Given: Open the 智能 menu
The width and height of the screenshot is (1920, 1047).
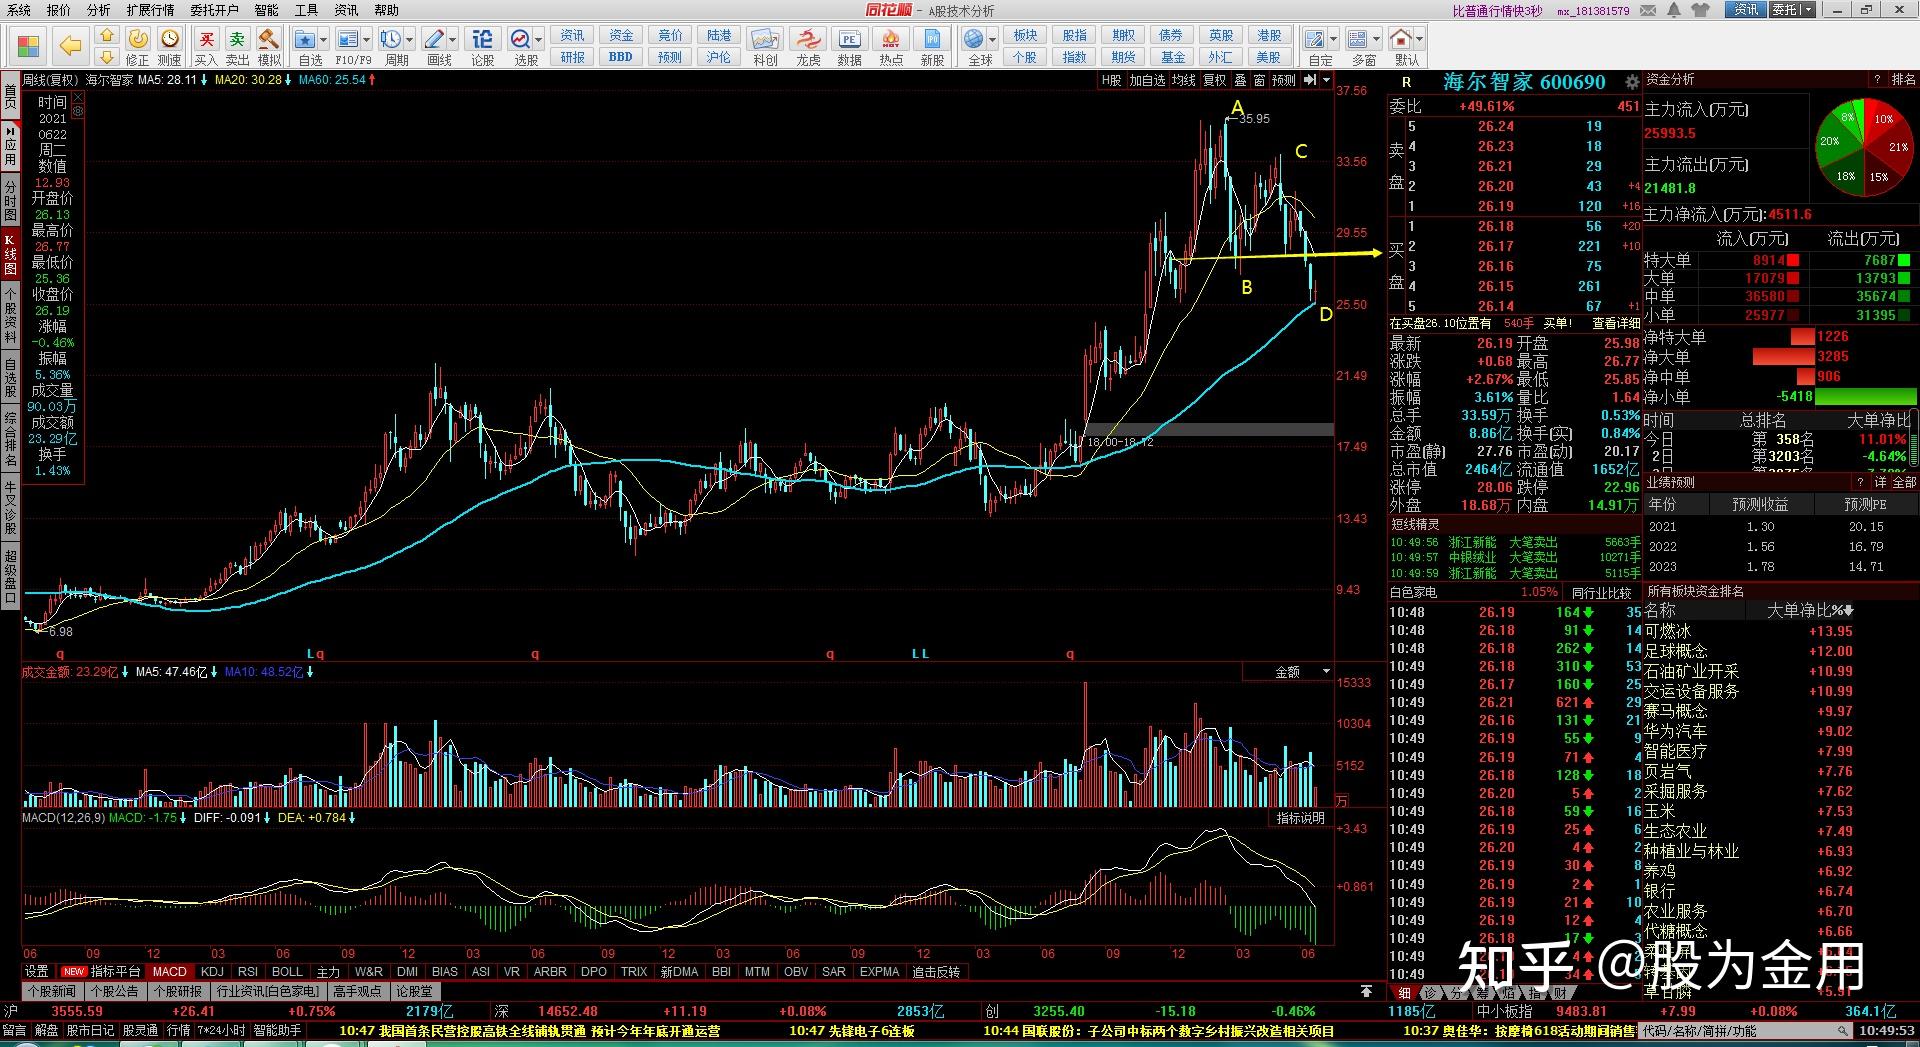Looking at the screenshot, I should [266, 10].
